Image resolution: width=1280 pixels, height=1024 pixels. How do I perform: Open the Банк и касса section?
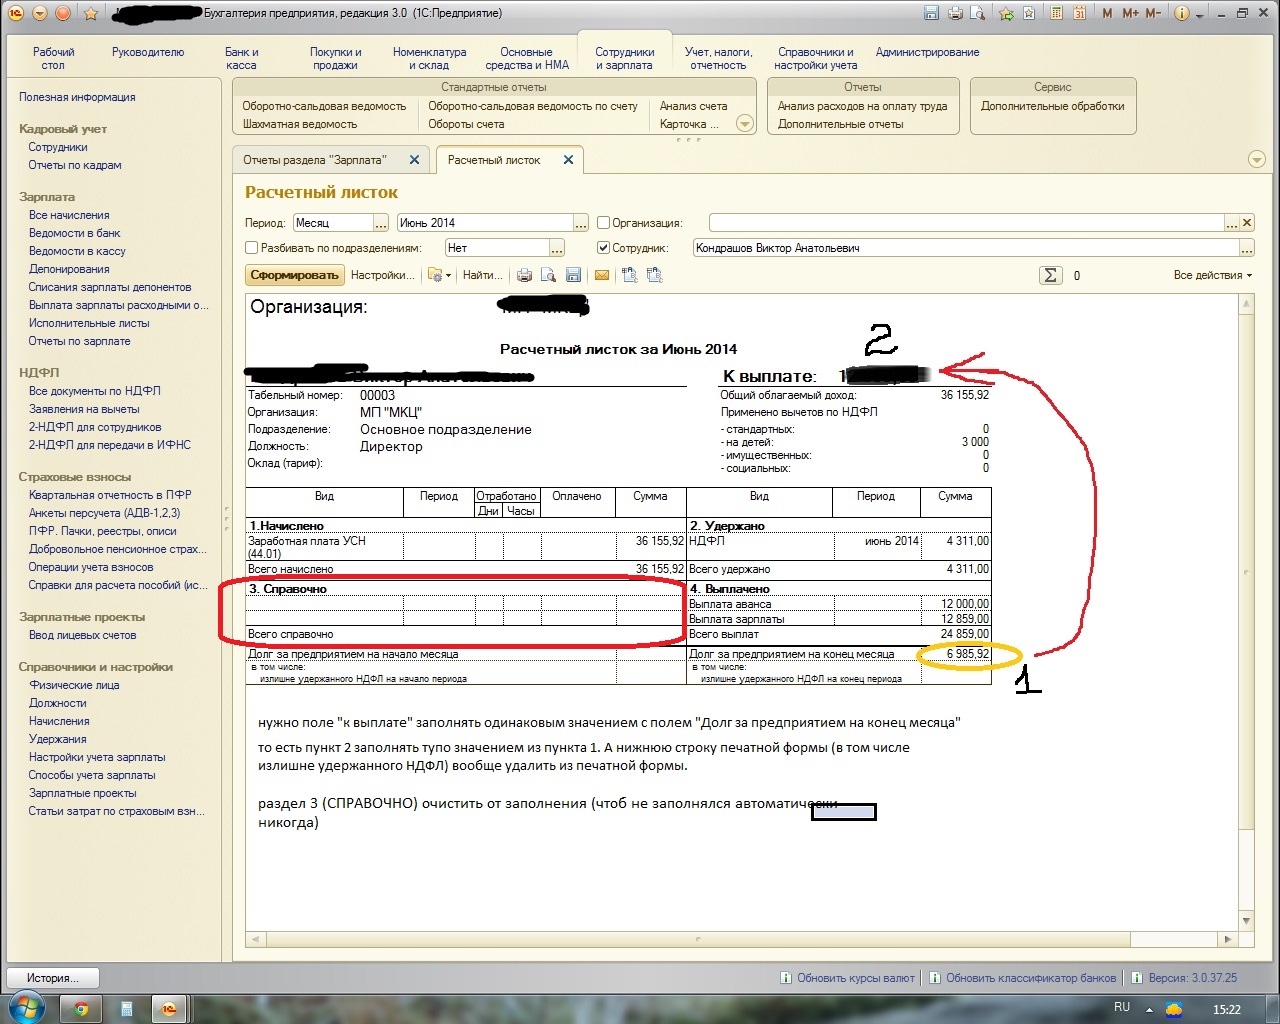pos(241,58)
